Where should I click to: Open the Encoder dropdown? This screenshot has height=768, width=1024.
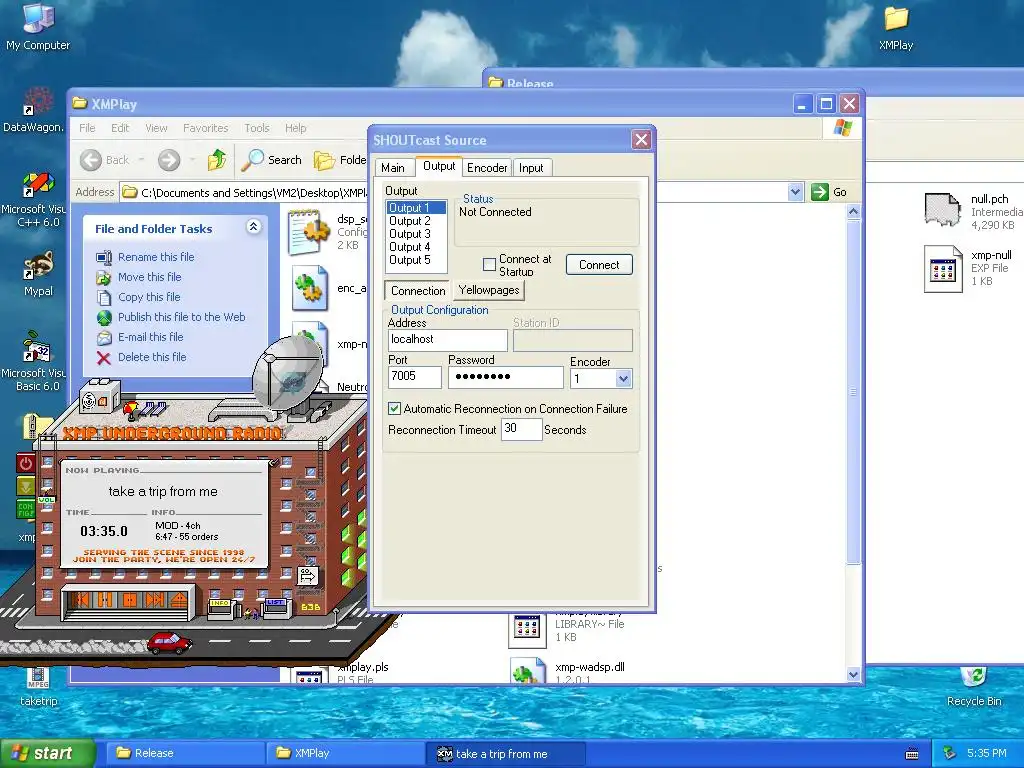[x=623, y=379]
